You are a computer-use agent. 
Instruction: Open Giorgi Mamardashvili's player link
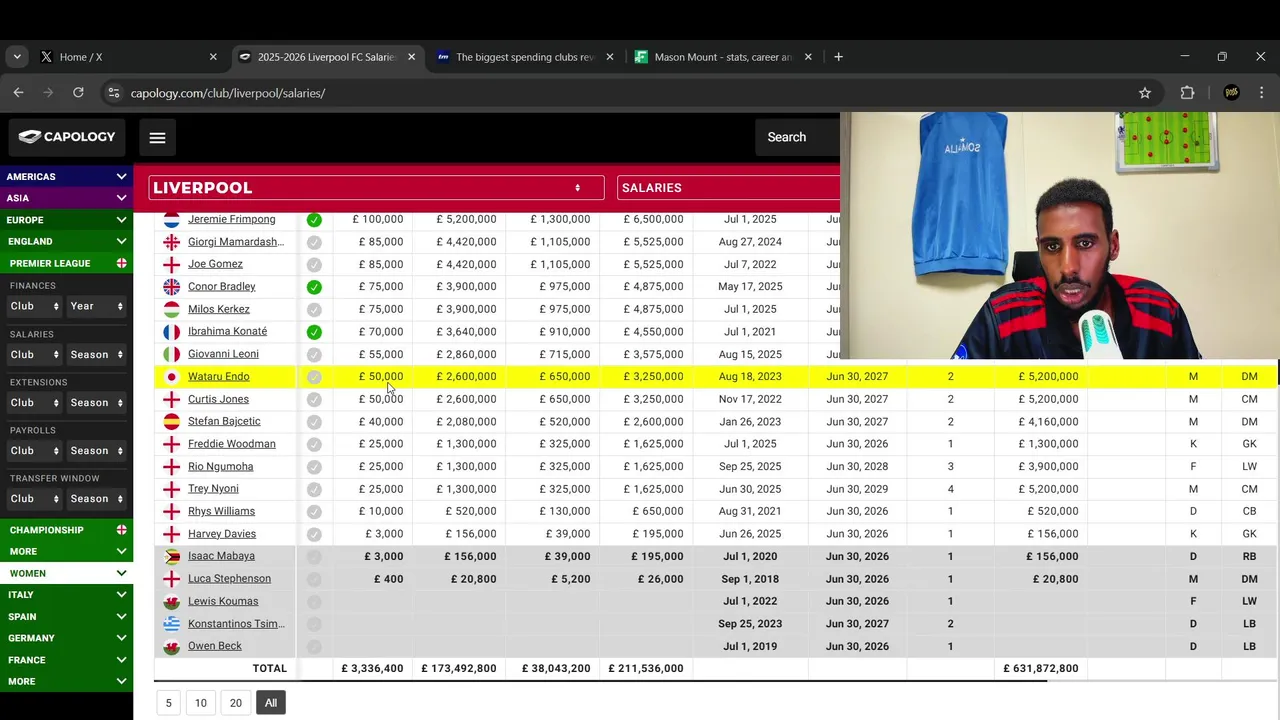tap(236, 242)
